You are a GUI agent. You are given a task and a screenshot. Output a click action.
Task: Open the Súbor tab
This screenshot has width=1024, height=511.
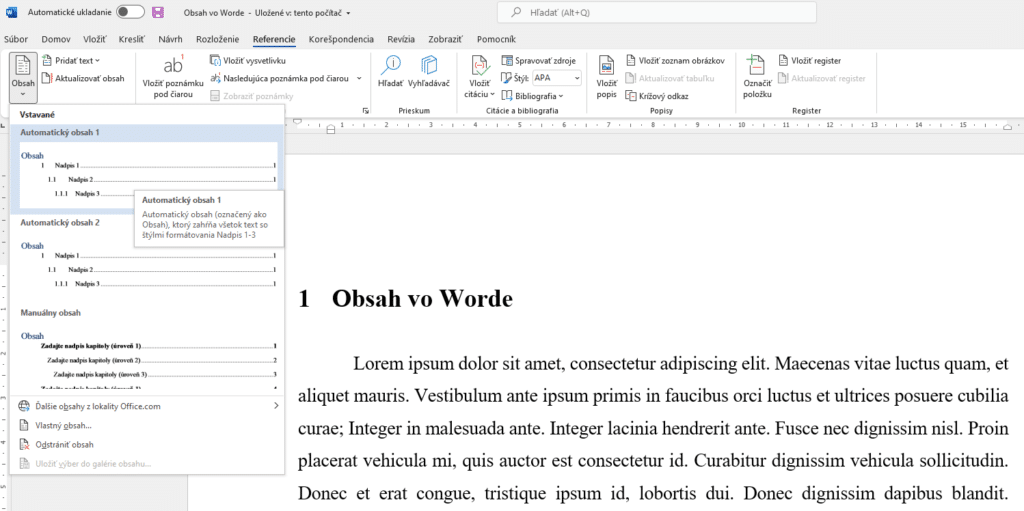click(16, 39)
